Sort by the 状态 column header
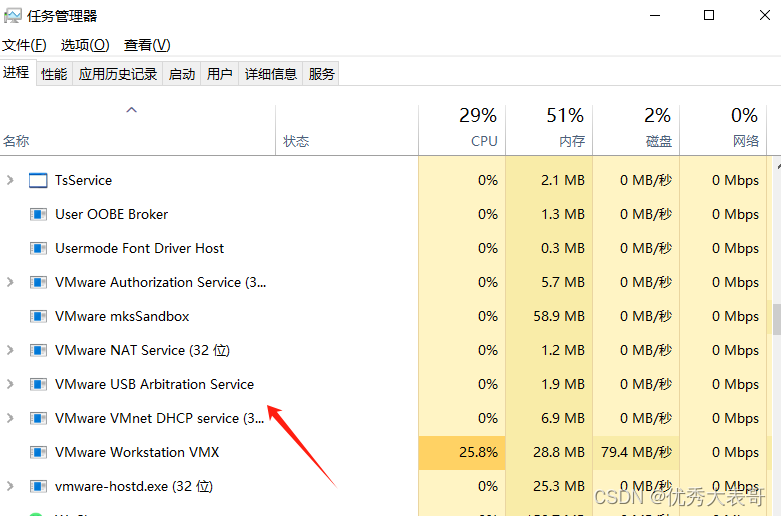 (347, 129)
